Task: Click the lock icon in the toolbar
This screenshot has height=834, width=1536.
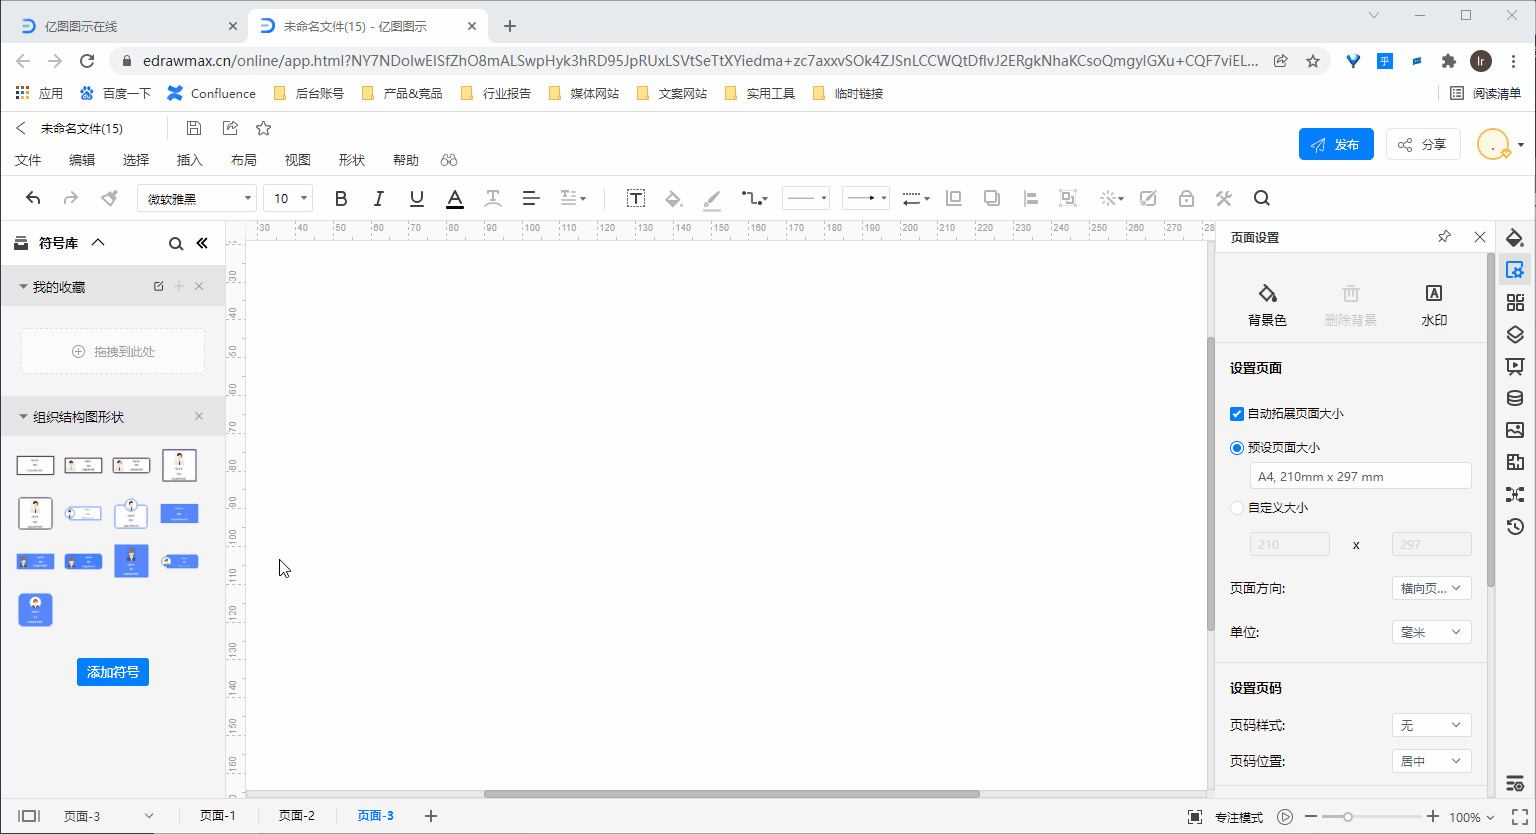Action: tap(1186, 198)
